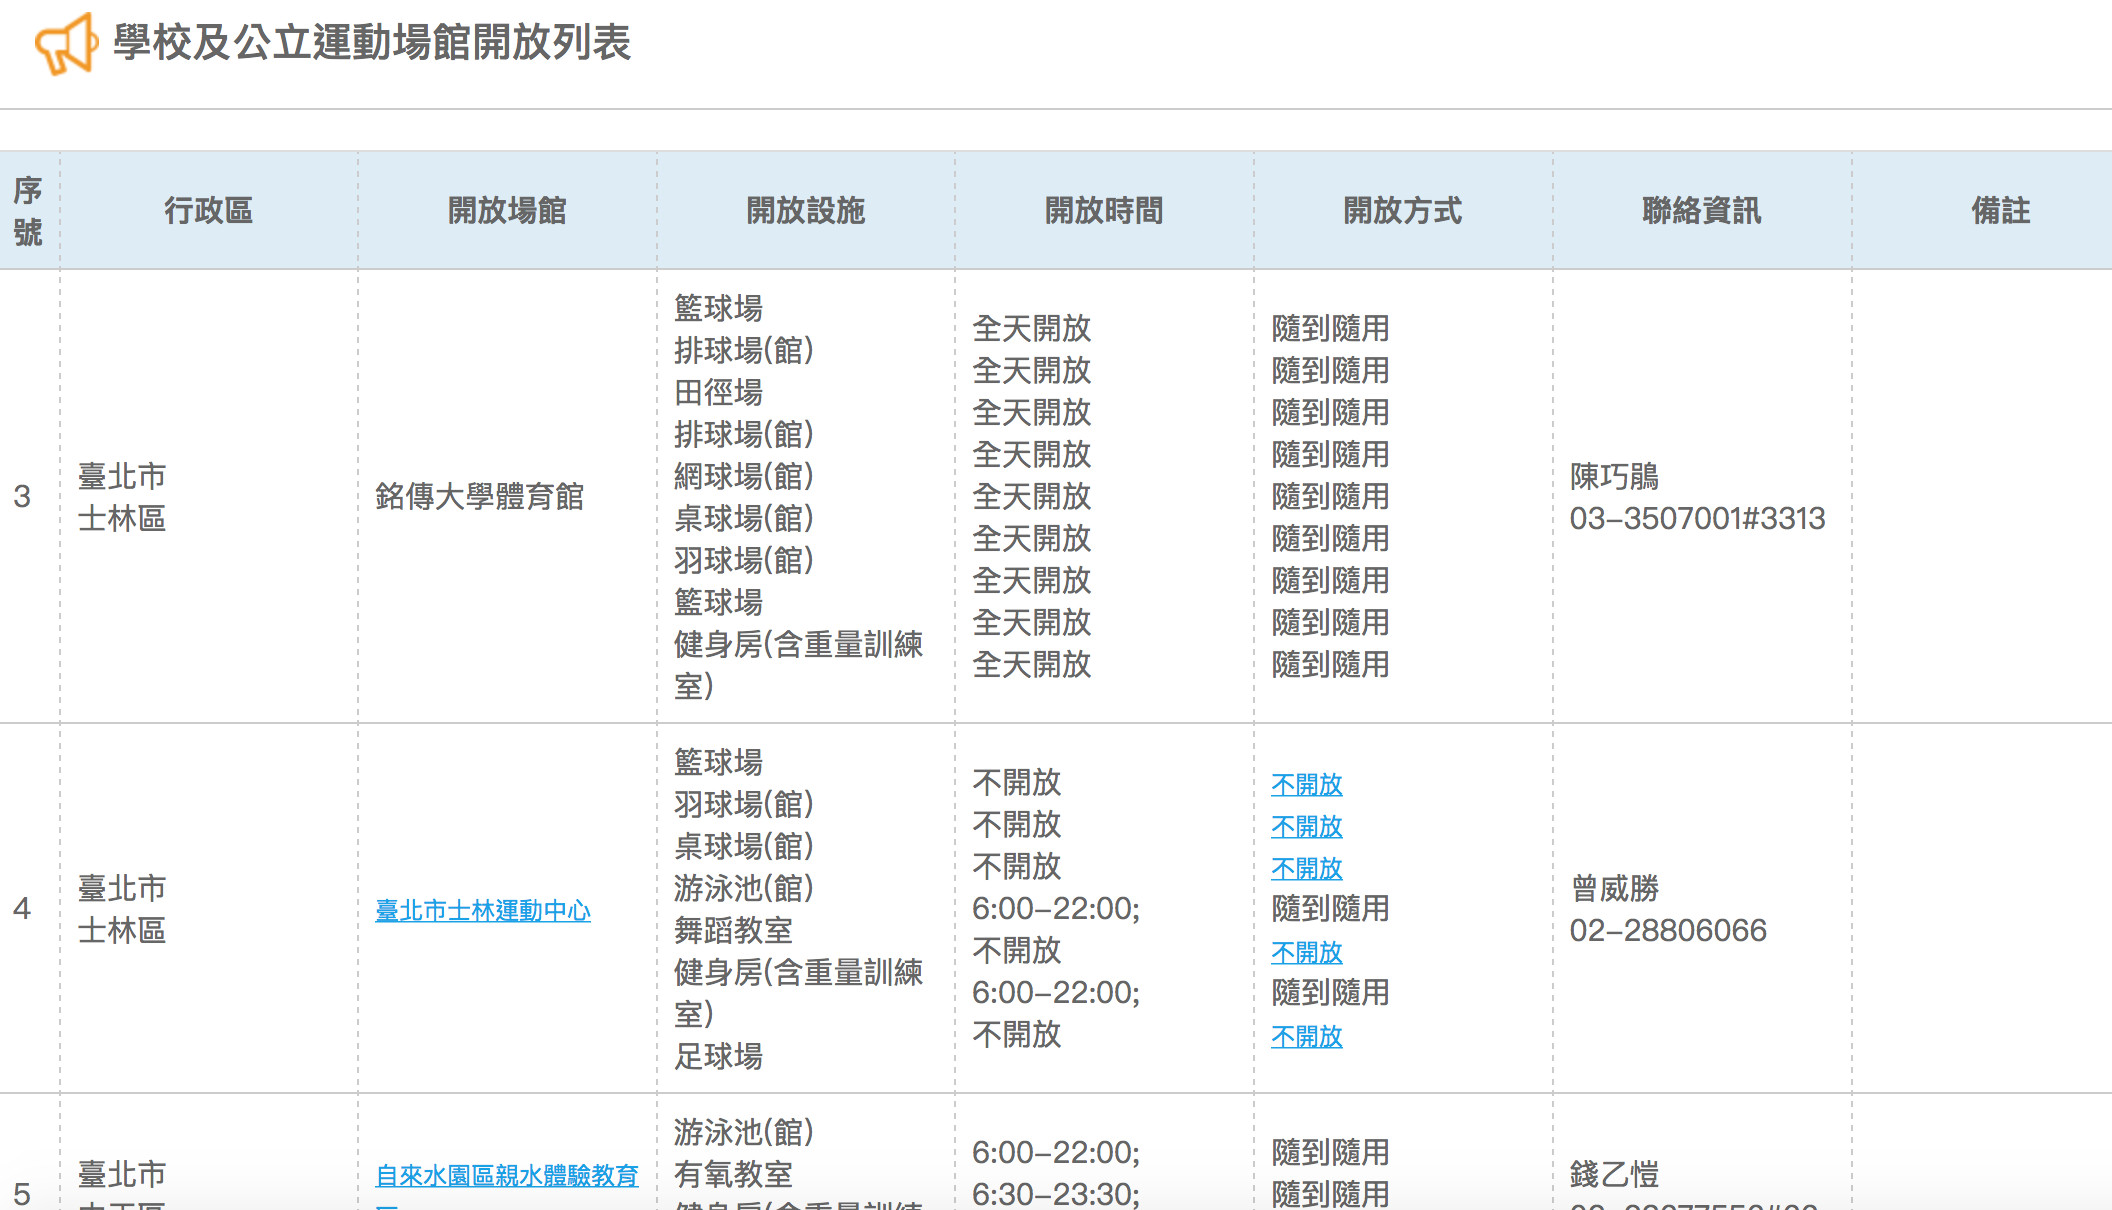Click the 開放時間 column header

click(1104, 211)
